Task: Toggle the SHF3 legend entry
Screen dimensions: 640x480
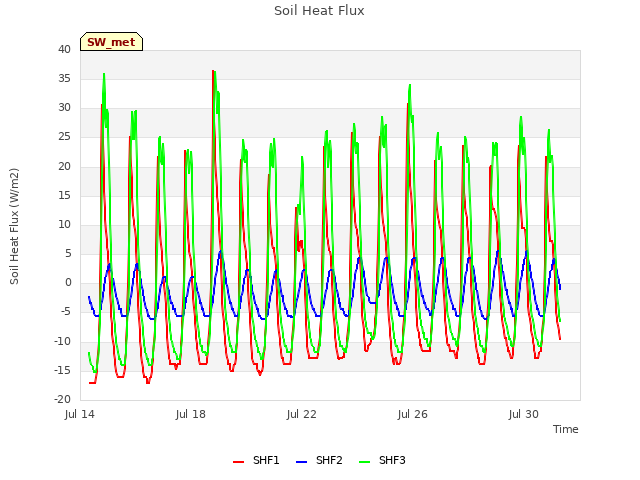Action: click(382, 460)
